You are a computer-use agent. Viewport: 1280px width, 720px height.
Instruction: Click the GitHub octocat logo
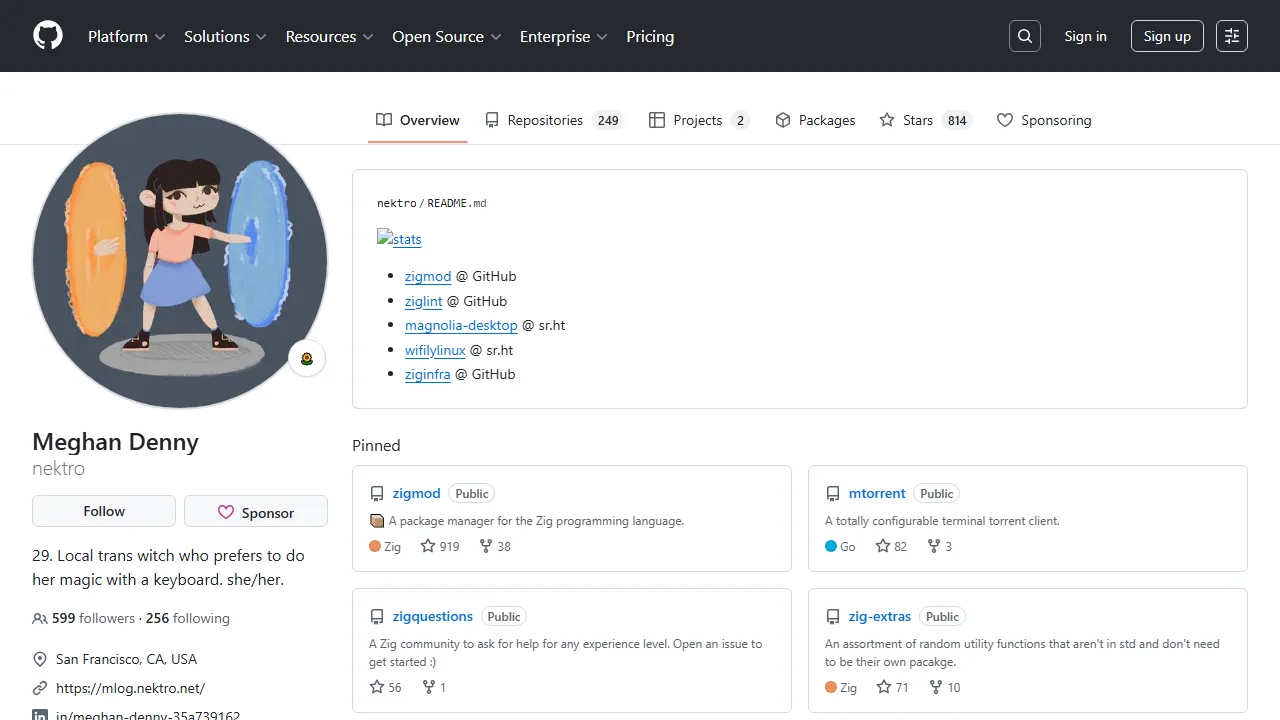47,35
